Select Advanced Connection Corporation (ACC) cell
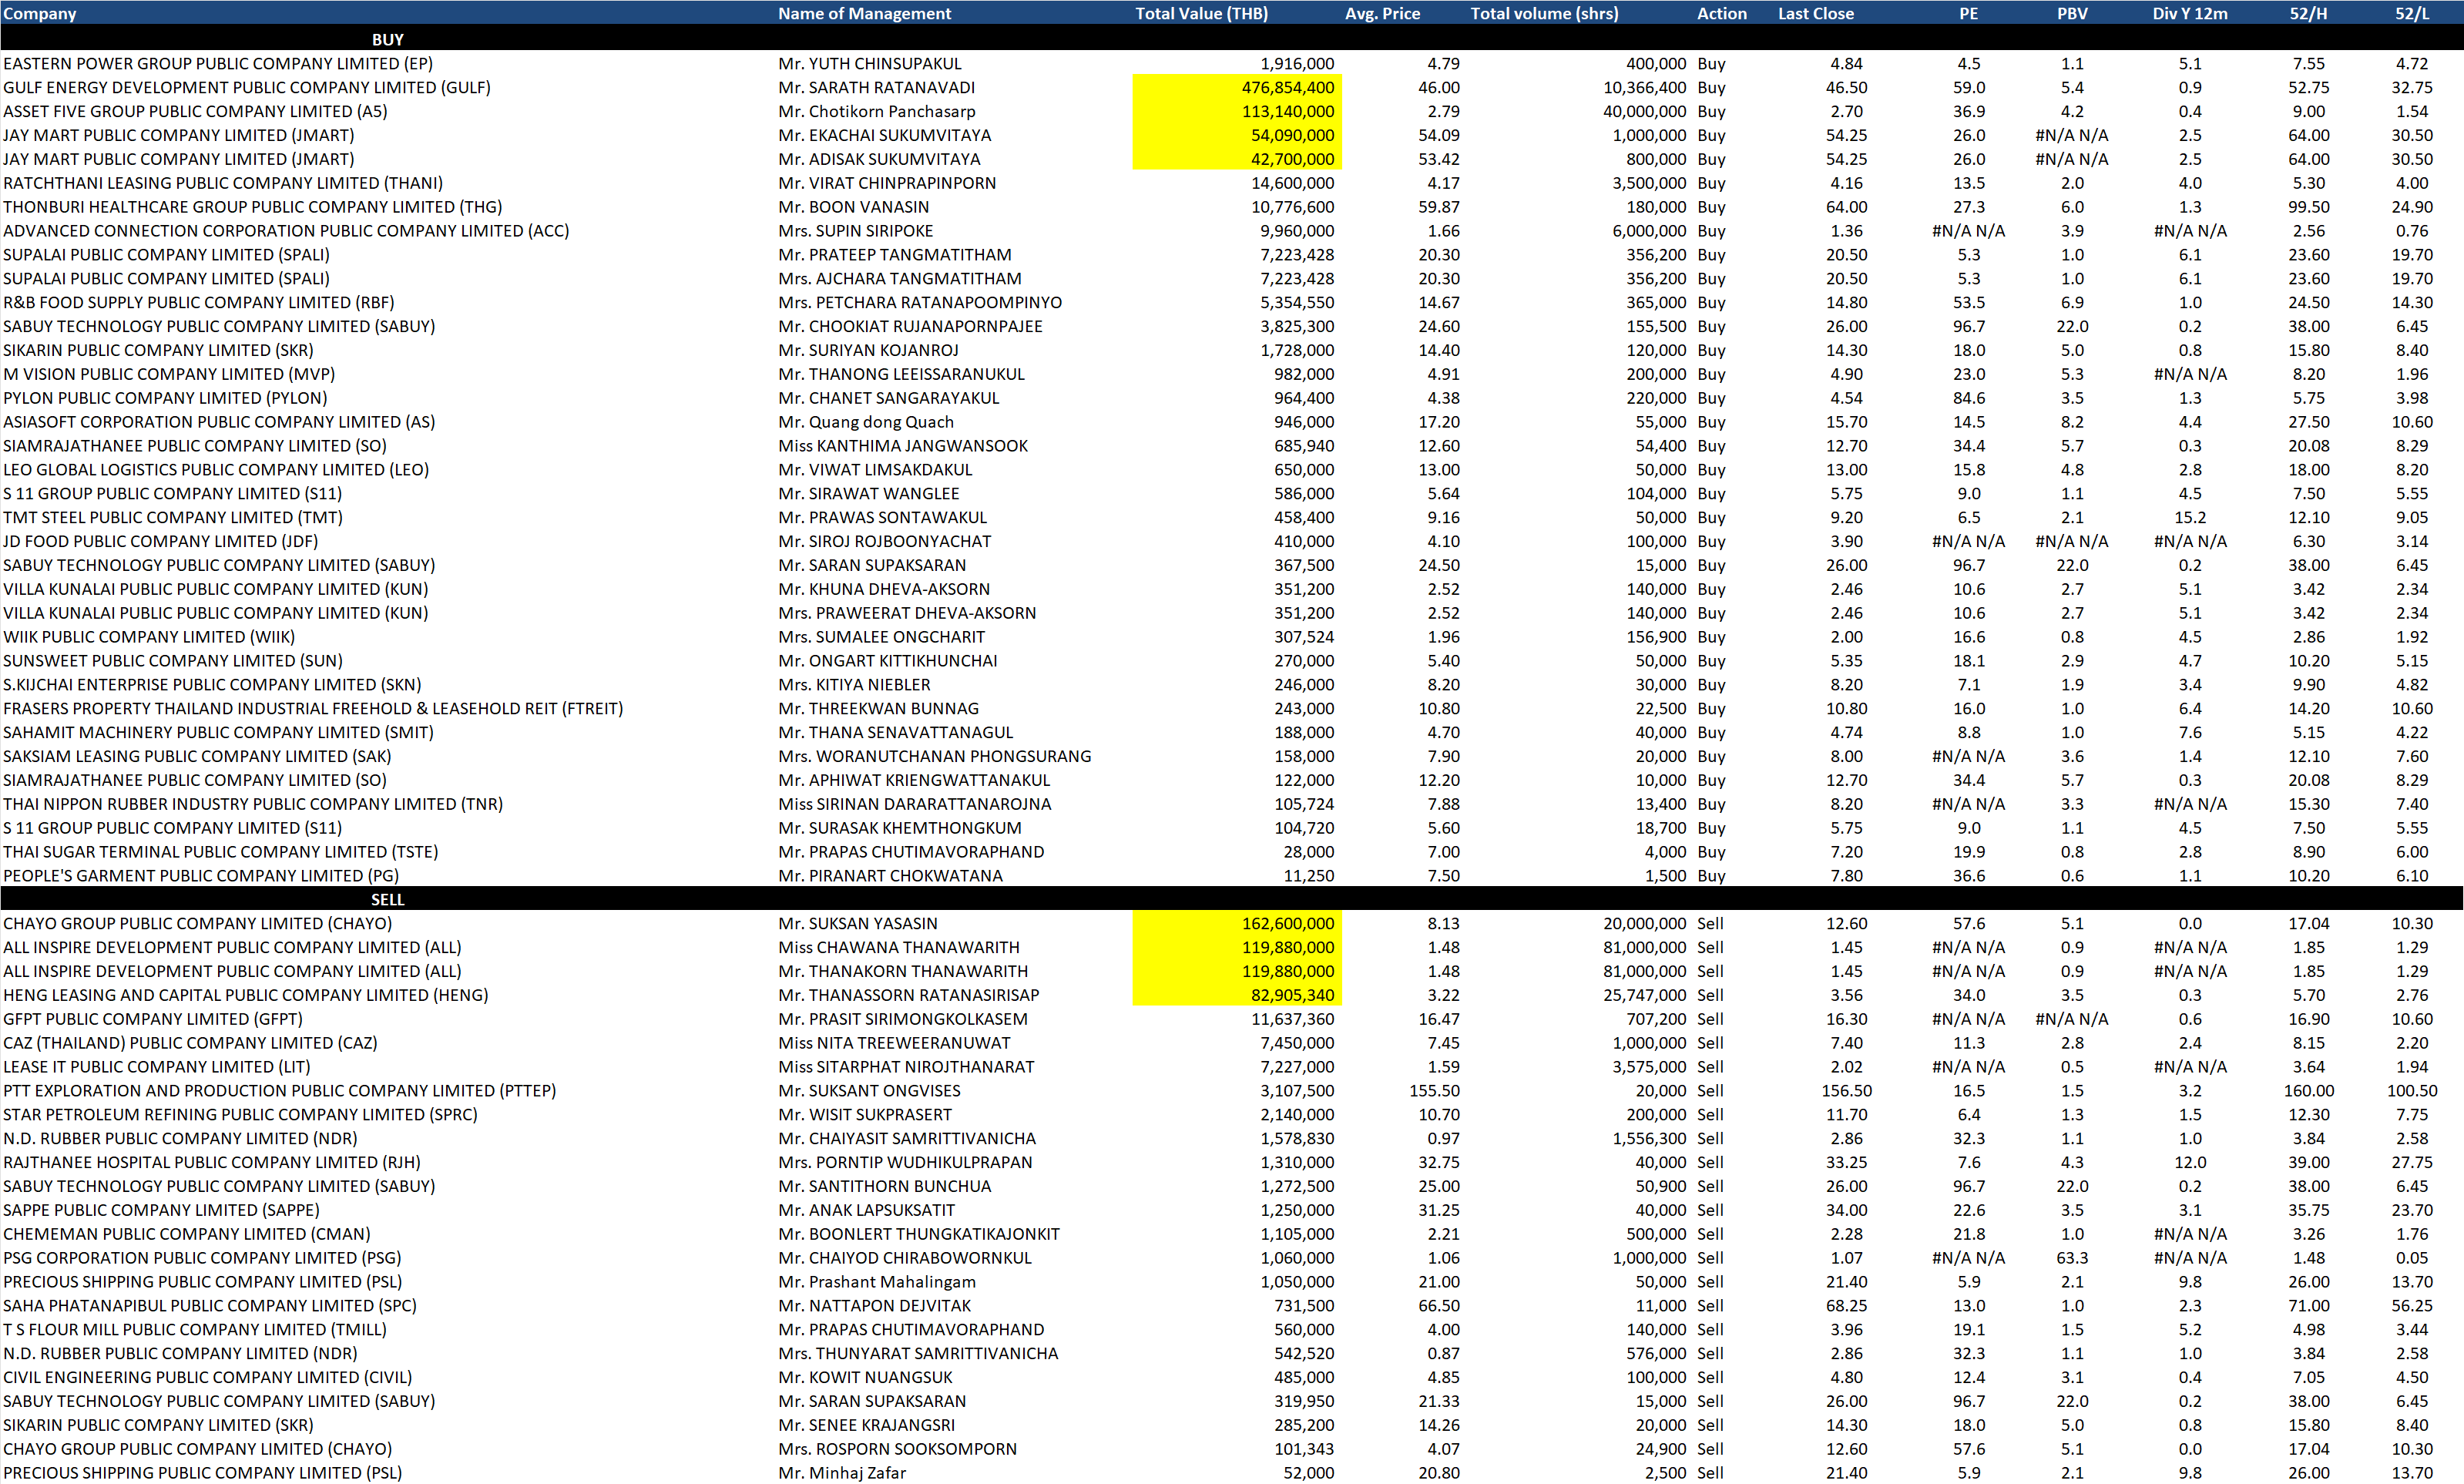The image size is (2464, 1484). (x=286, y=231)
